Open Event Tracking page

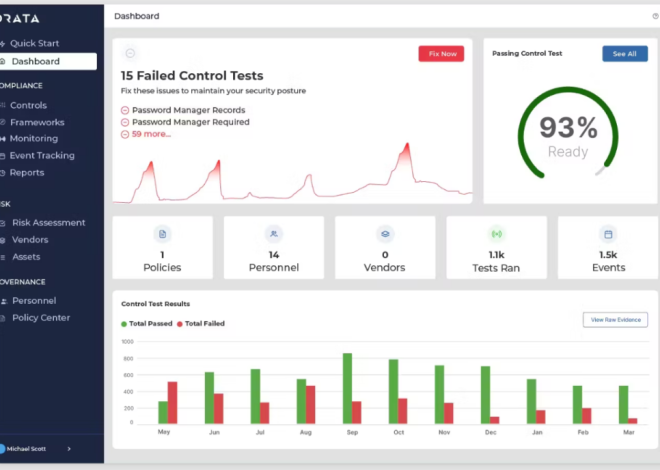(42, 156)
